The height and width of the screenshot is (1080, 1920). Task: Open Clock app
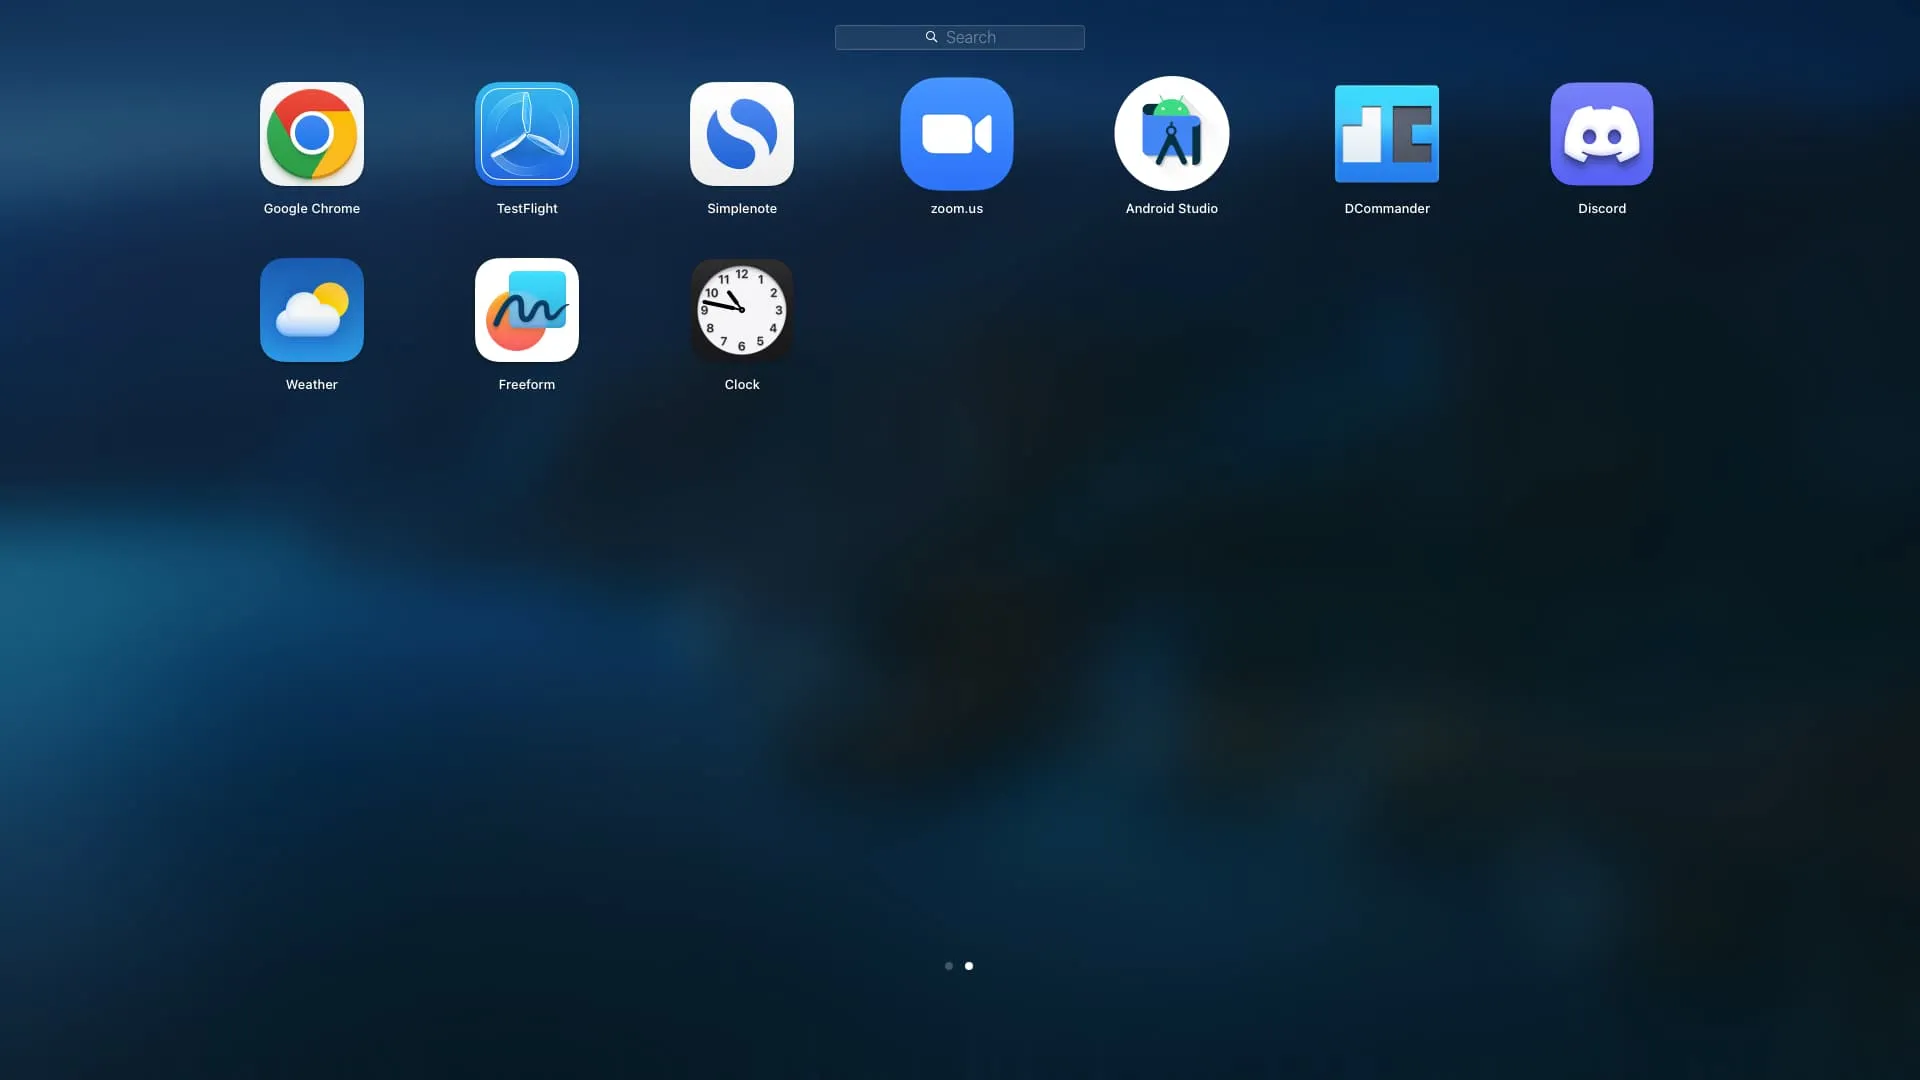tap(741, 310)
